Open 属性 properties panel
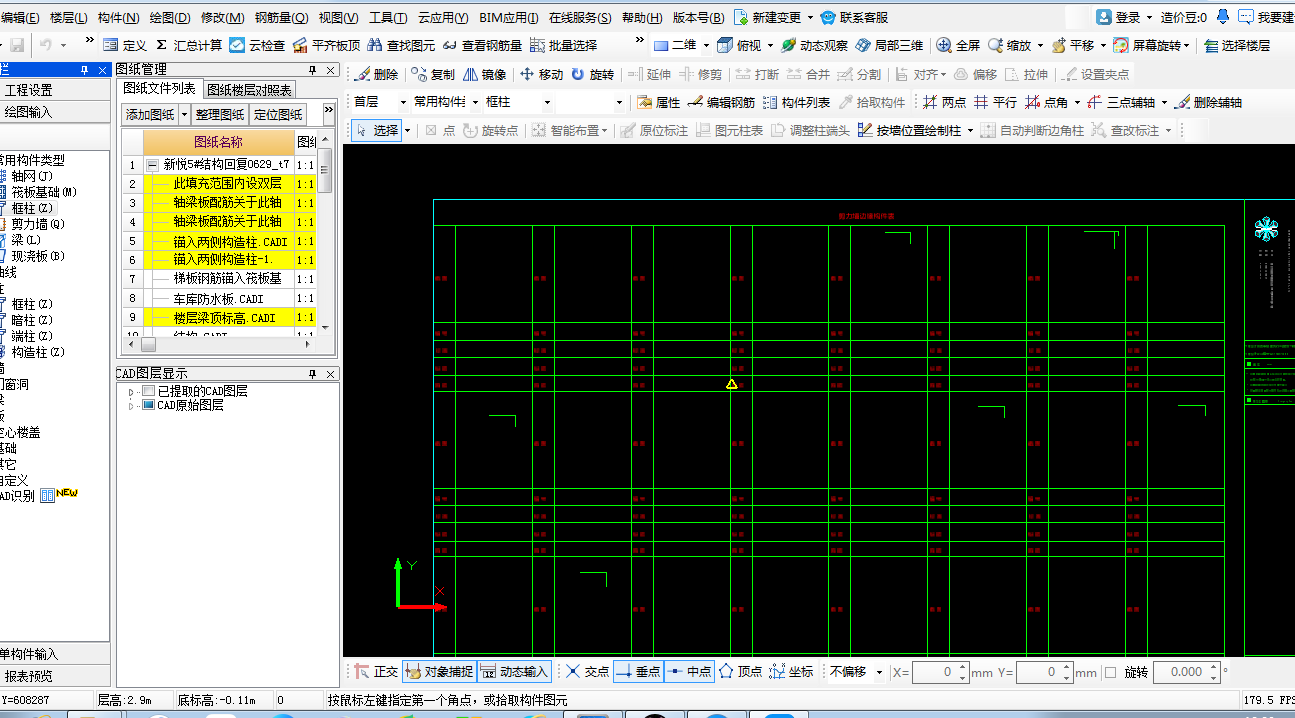The image size is (1295, 718). coord(659,102)
